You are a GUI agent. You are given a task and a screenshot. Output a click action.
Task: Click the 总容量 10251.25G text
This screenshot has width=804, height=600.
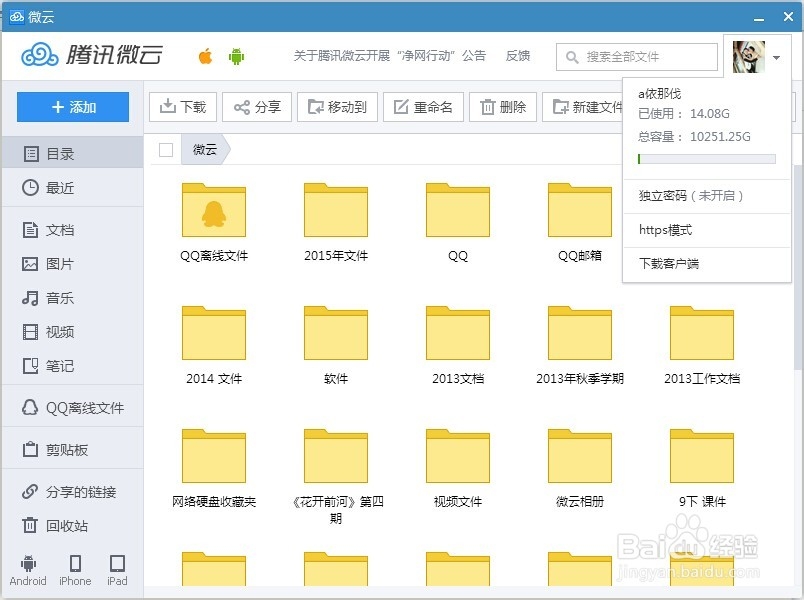(x=694, y=137)
